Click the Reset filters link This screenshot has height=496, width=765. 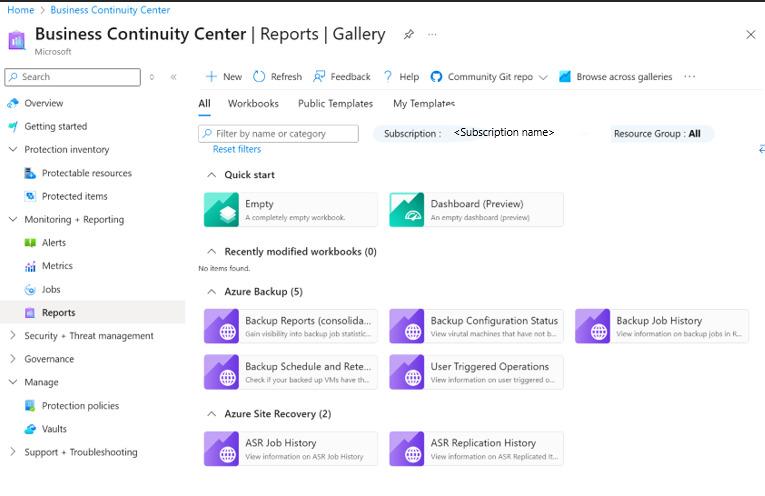[237, 149]
